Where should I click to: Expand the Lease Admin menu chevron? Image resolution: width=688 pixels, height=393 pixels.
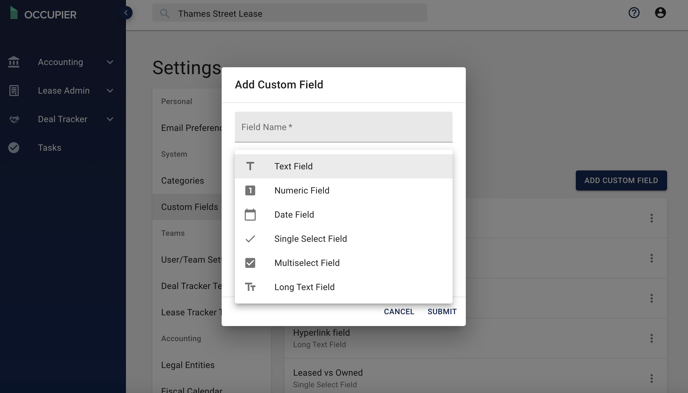tap(110, 91)
